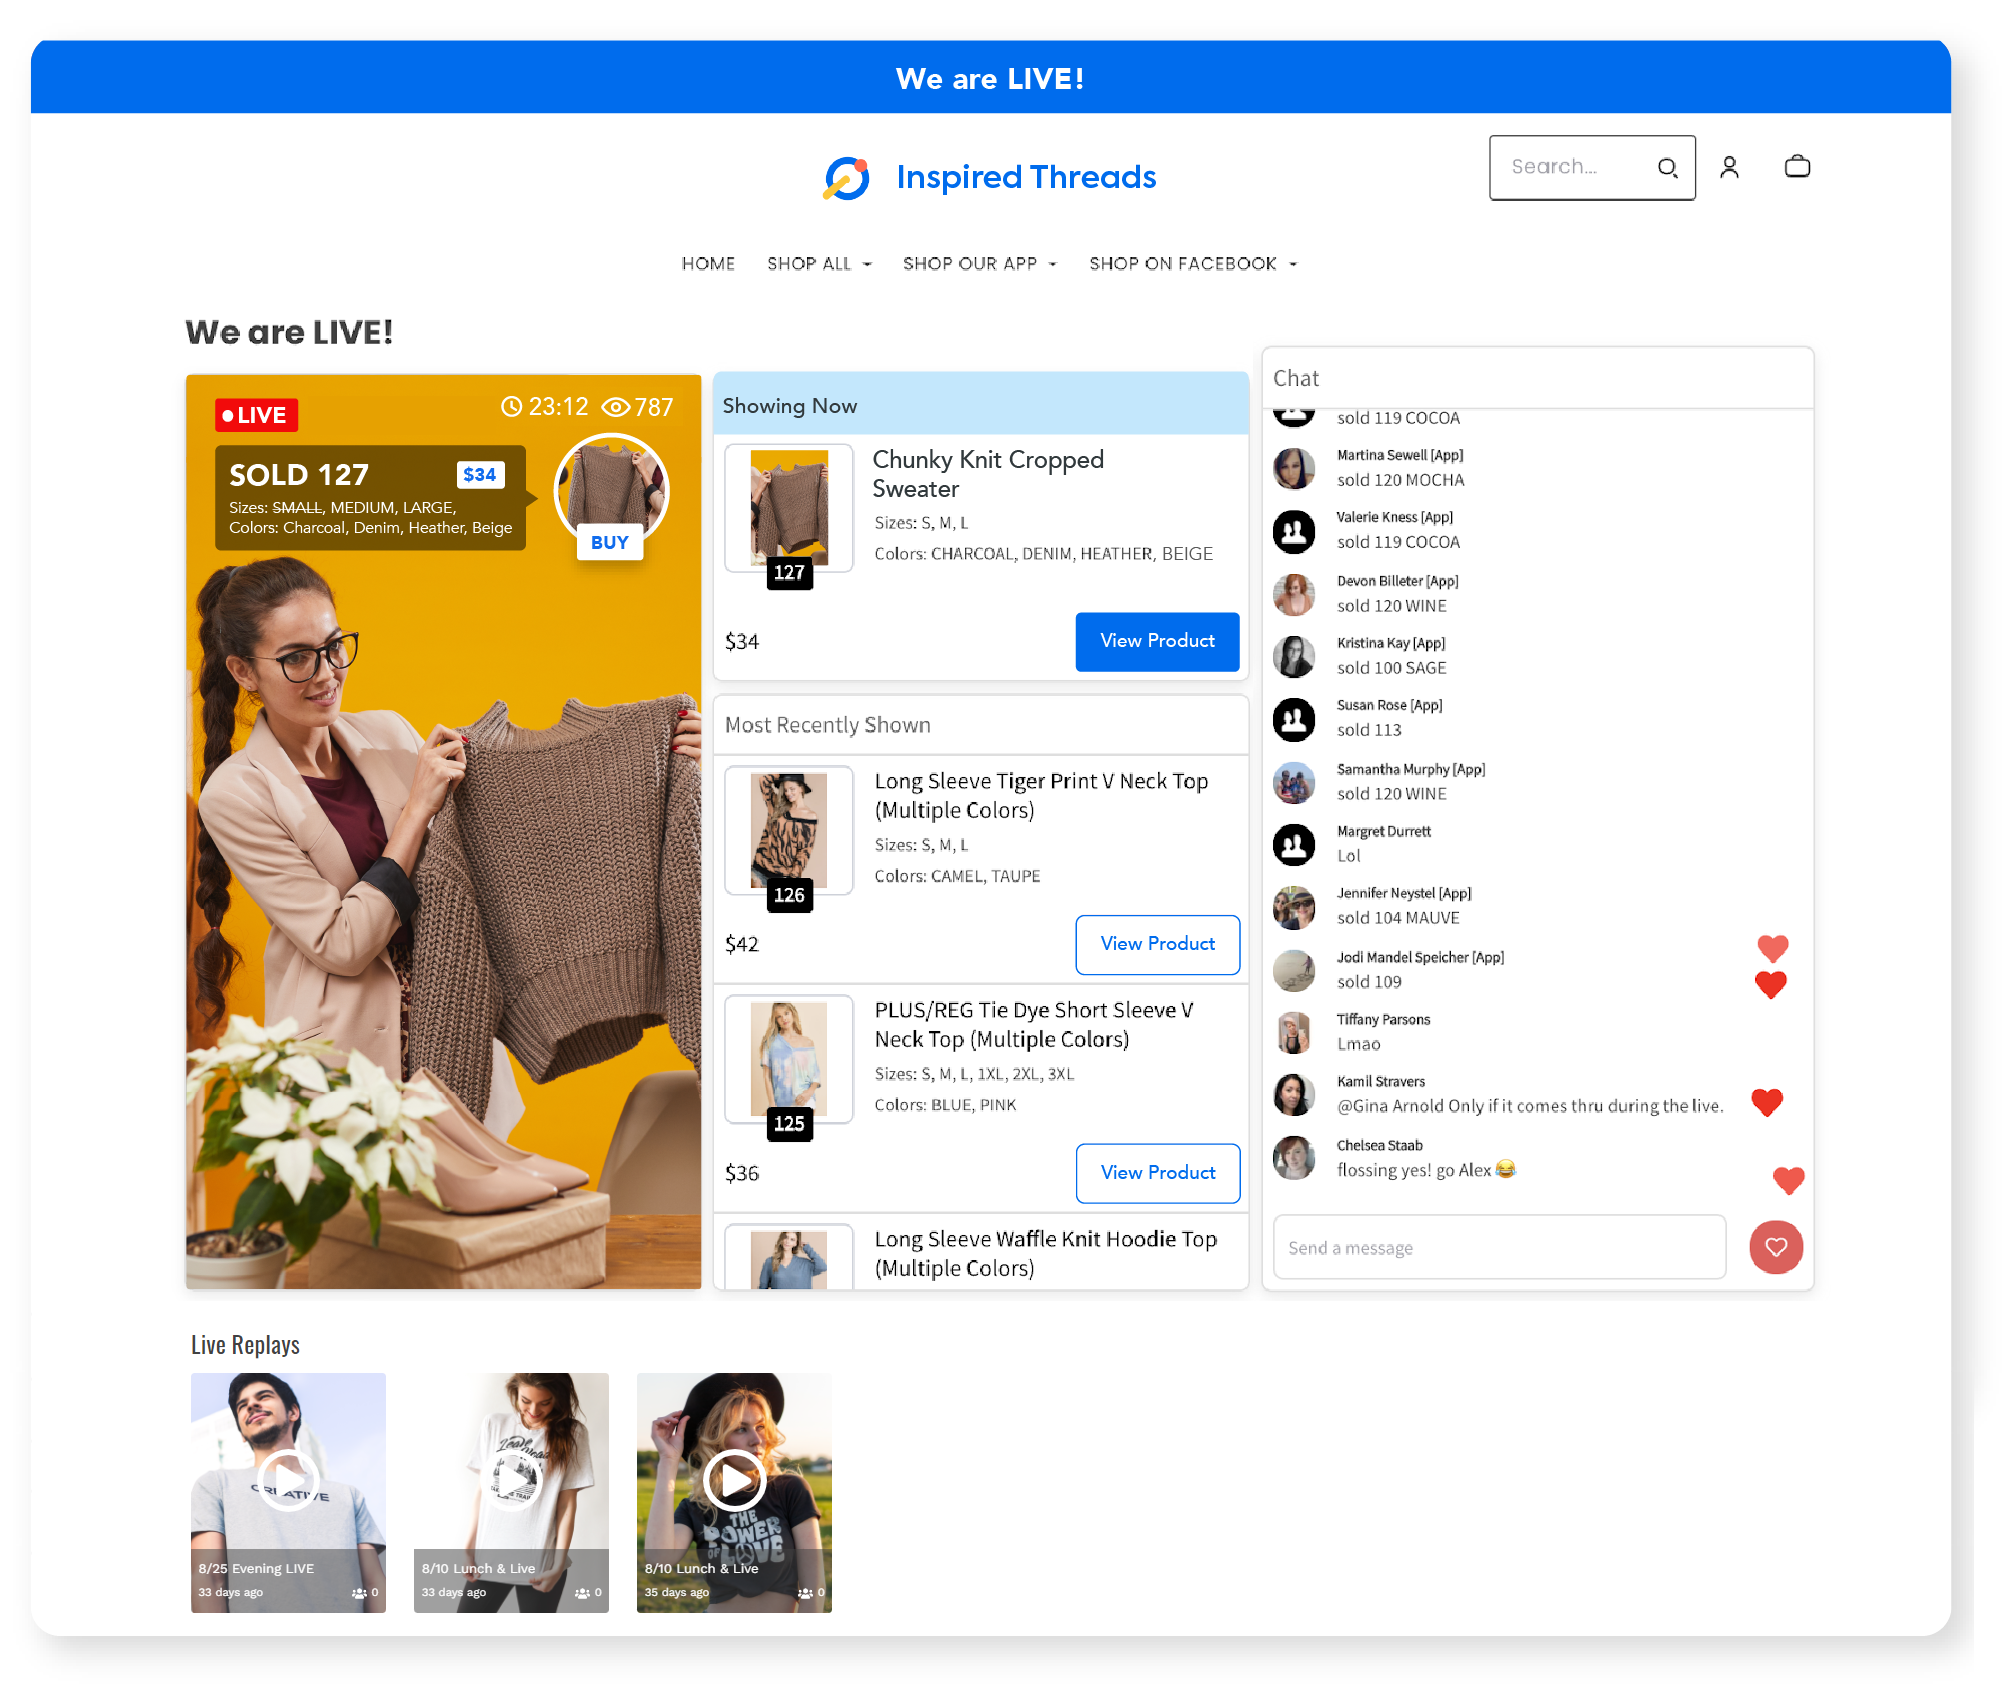Click Martina Sewell's chat avatar

[1294, 468]
